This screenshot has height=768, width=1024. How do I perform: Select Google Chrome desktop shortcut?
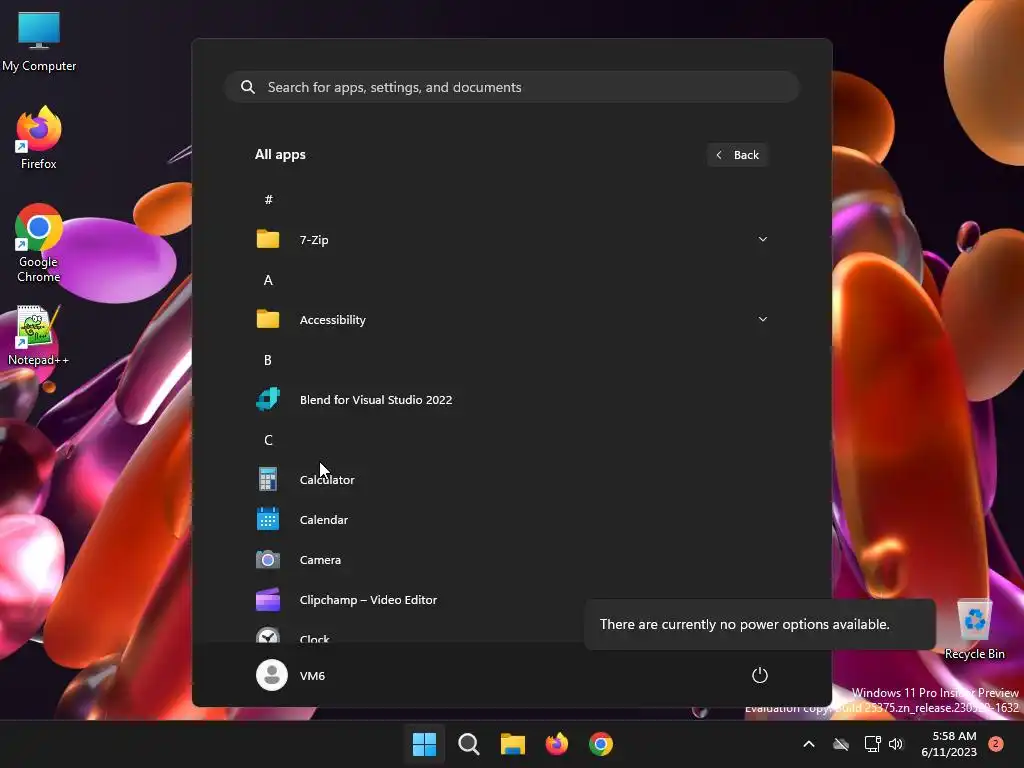click(39, 243)
